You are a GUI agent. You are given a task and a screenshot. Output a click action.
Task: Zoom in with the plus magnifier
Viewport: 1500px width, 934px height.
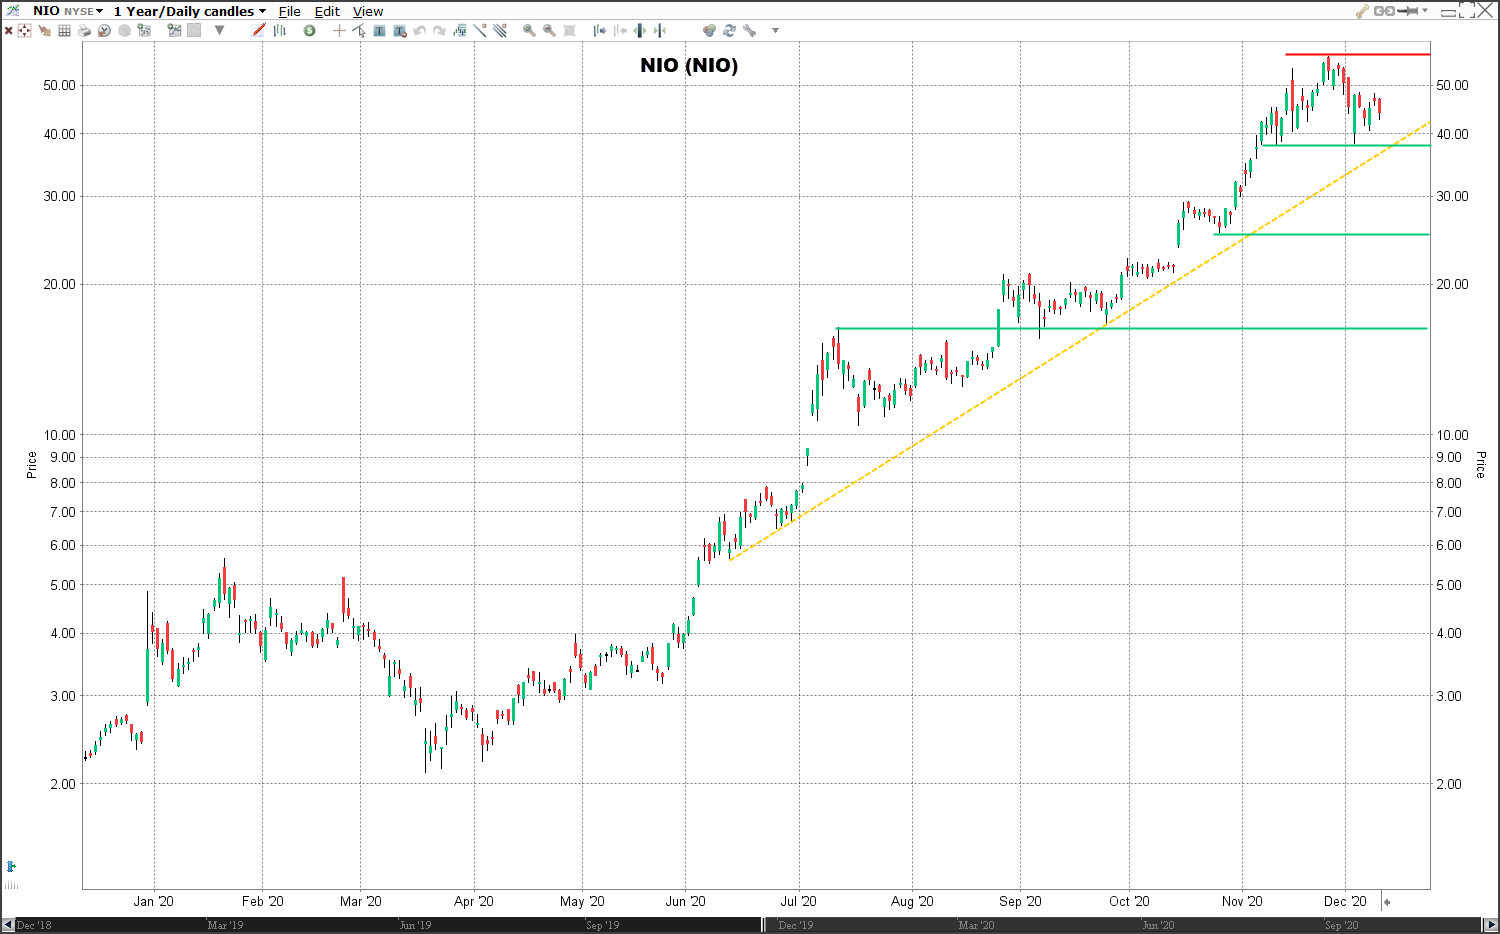coord(529,31)
